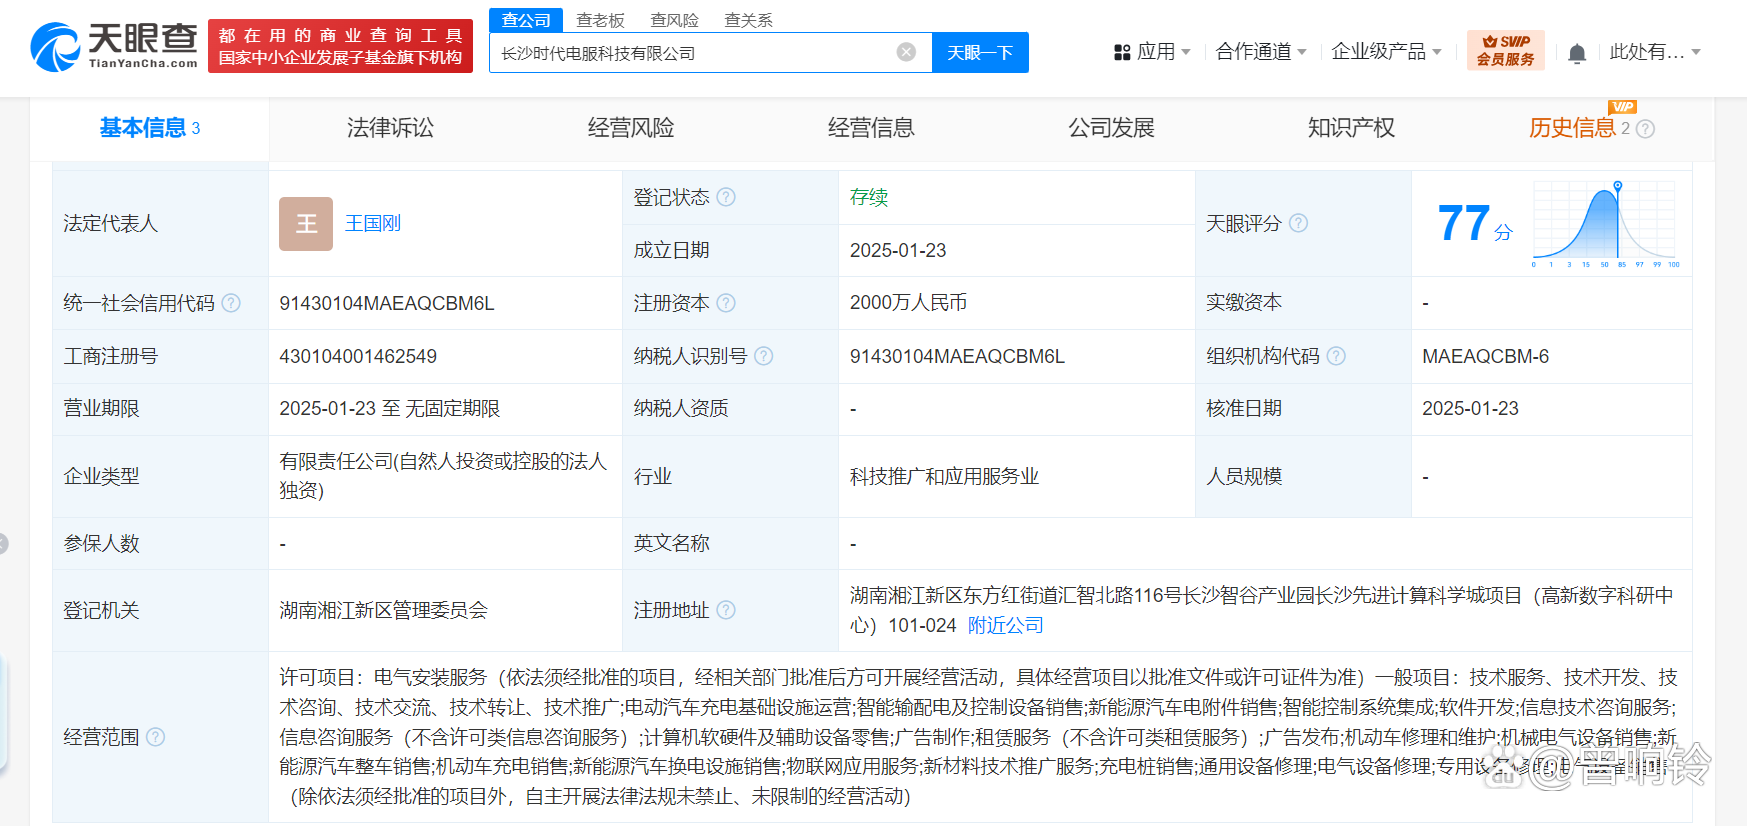The height and width of the screenshot is (826, 1747).
Task: Show help icon beside 历史信息 tab
Action: click(x=1645, y=129)
